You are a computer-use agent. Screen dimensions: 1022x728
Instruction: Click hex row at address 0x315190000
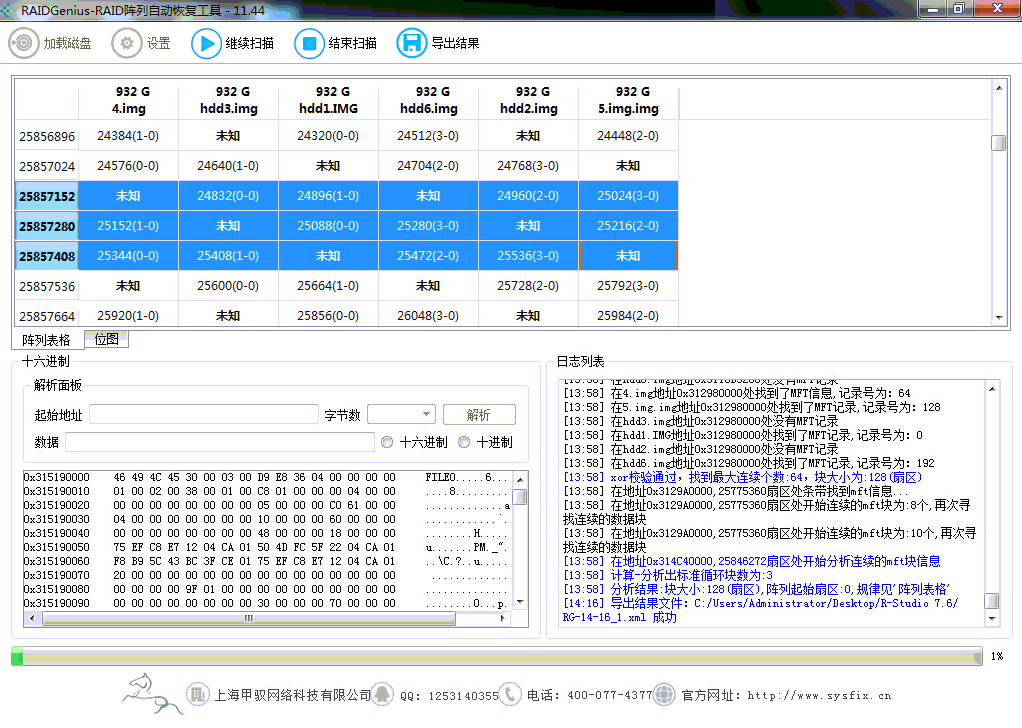[266, 477]
